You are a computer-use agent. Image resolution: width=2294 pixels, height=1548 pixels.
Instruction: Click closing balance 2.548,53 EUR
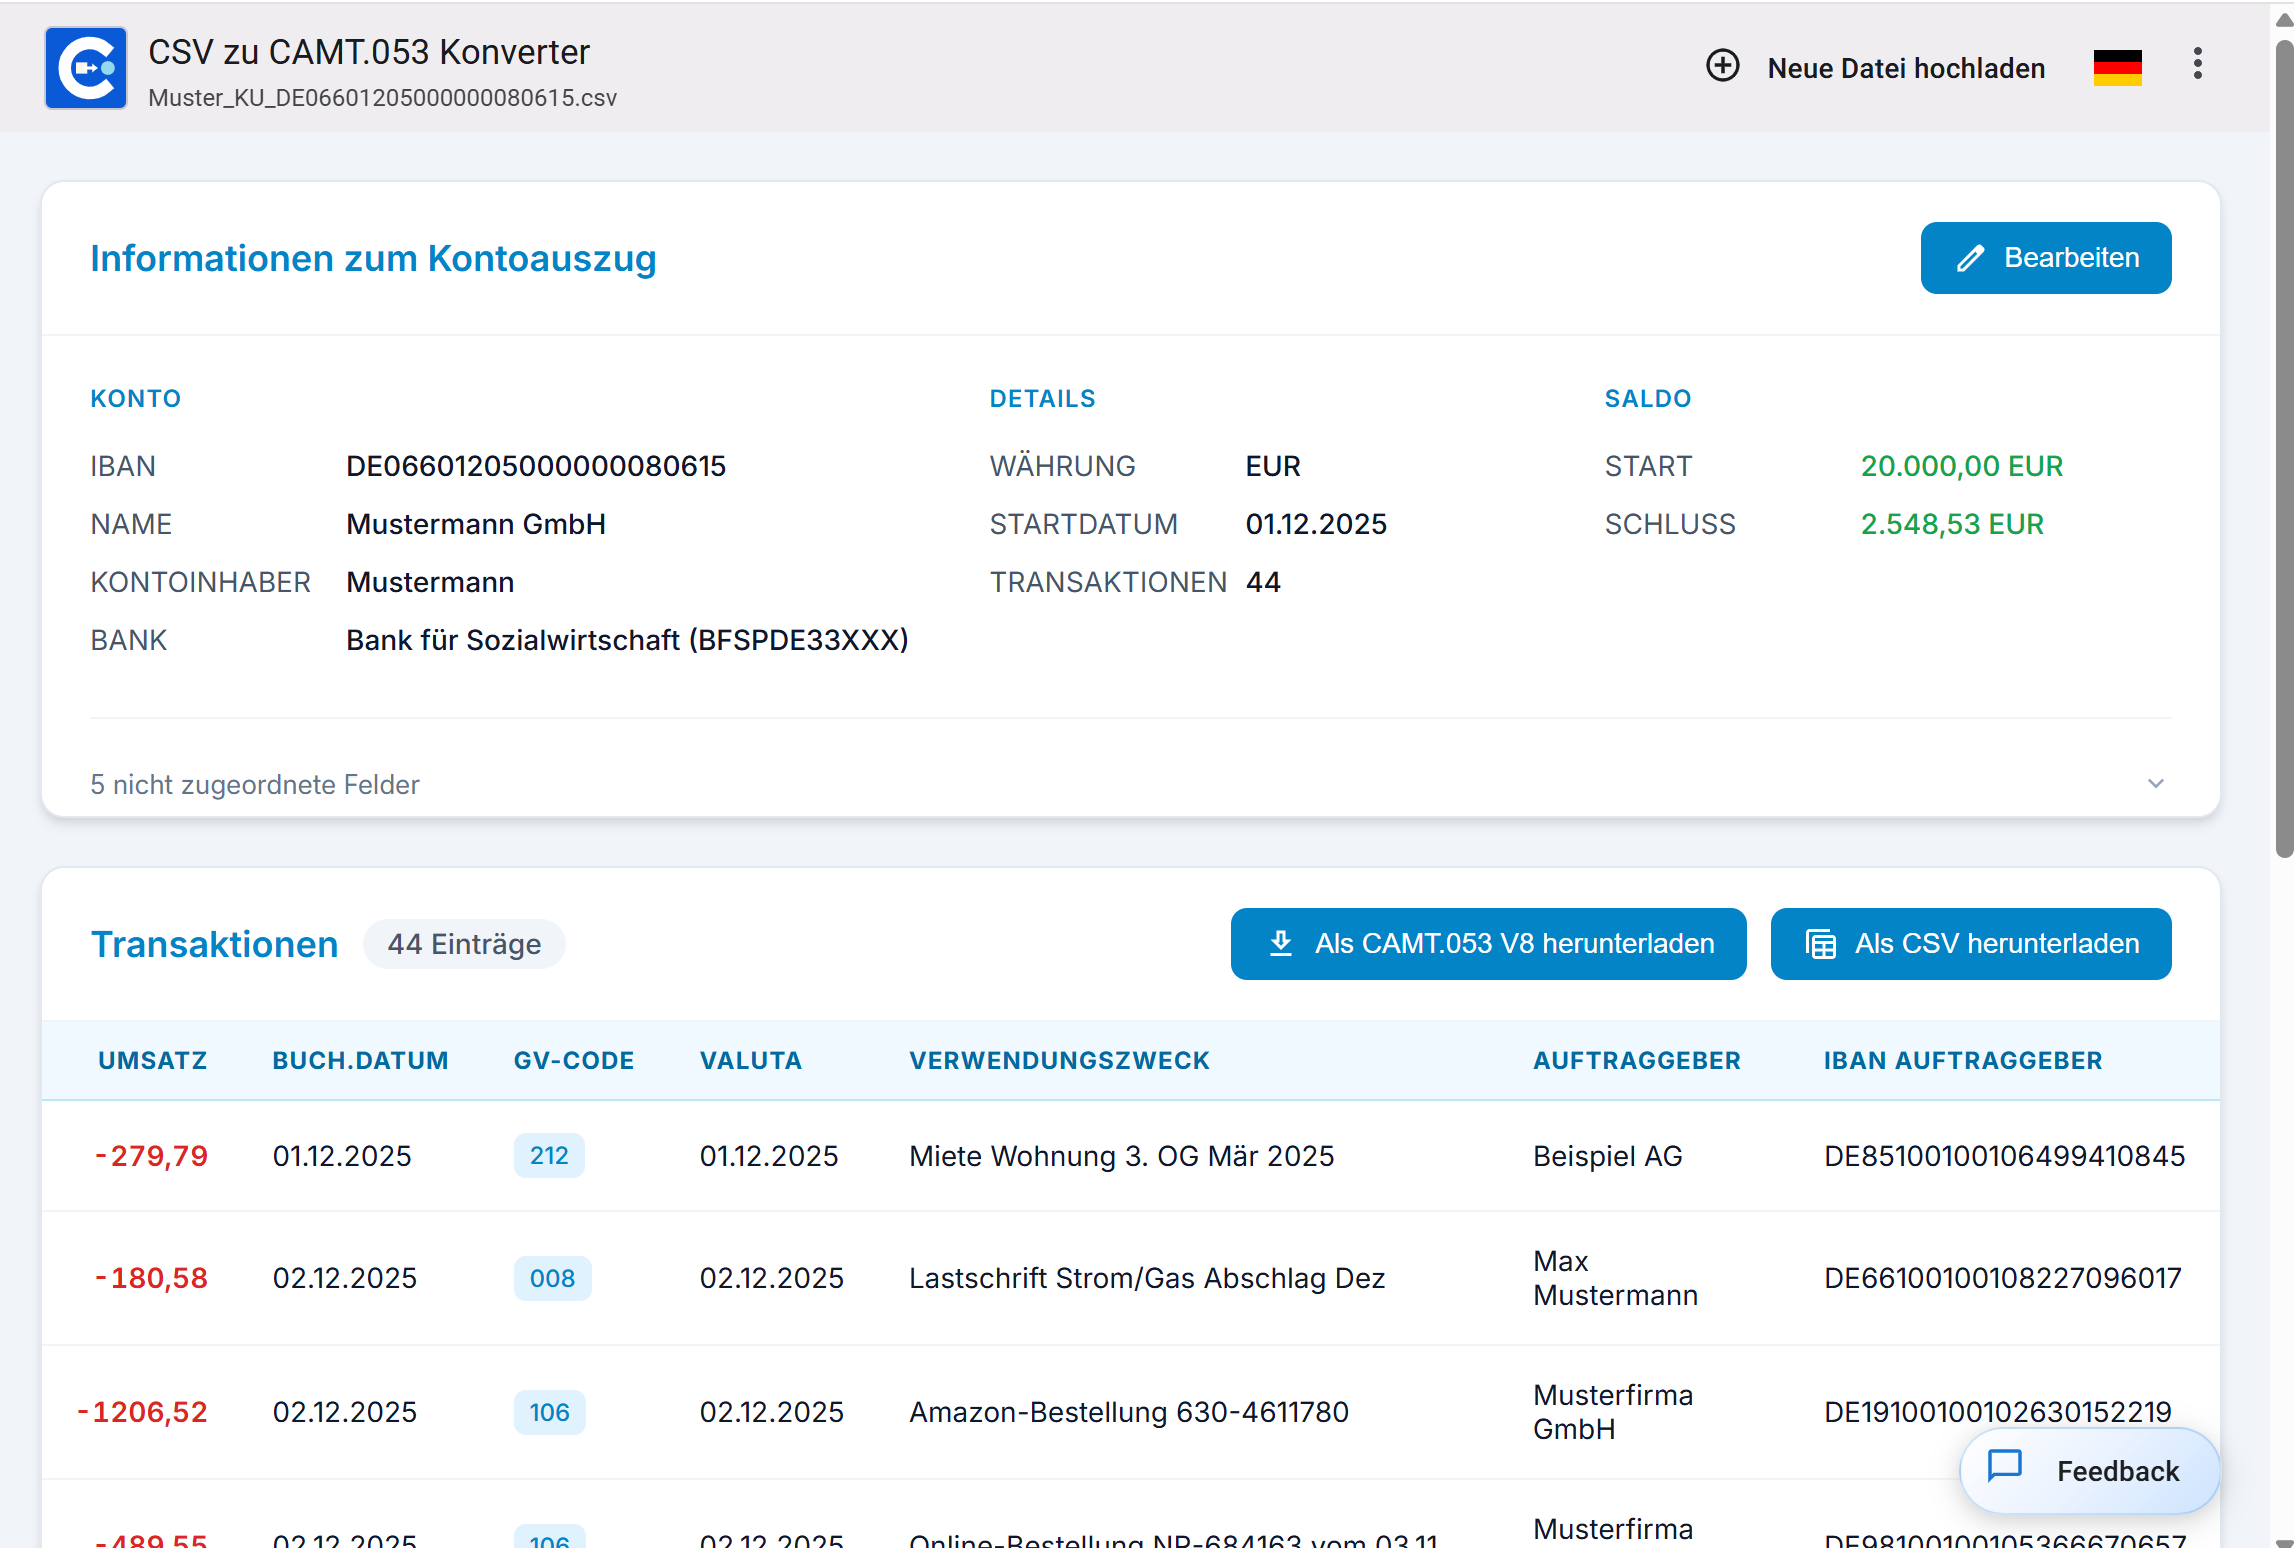[x=1951, y=525]
